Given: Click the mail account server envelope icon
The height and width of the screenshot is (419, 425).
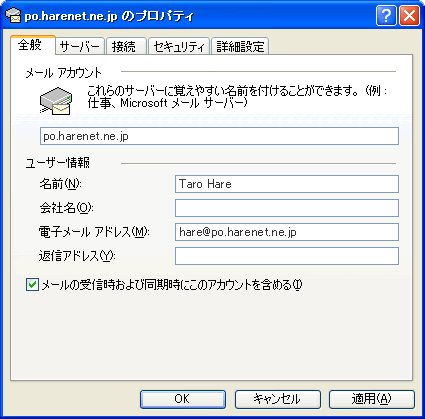Looking at the screenshot, I should point(56,101).
